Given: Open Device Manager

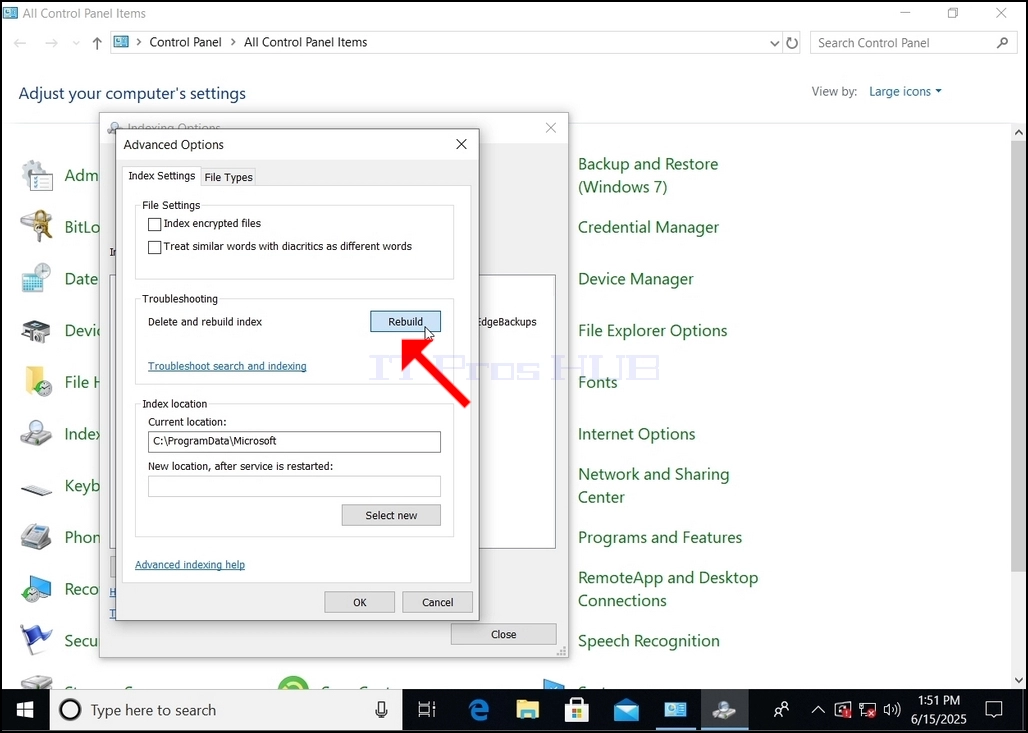Looking at the screenshot, I should pyautogui.click(x=635, y=279).
